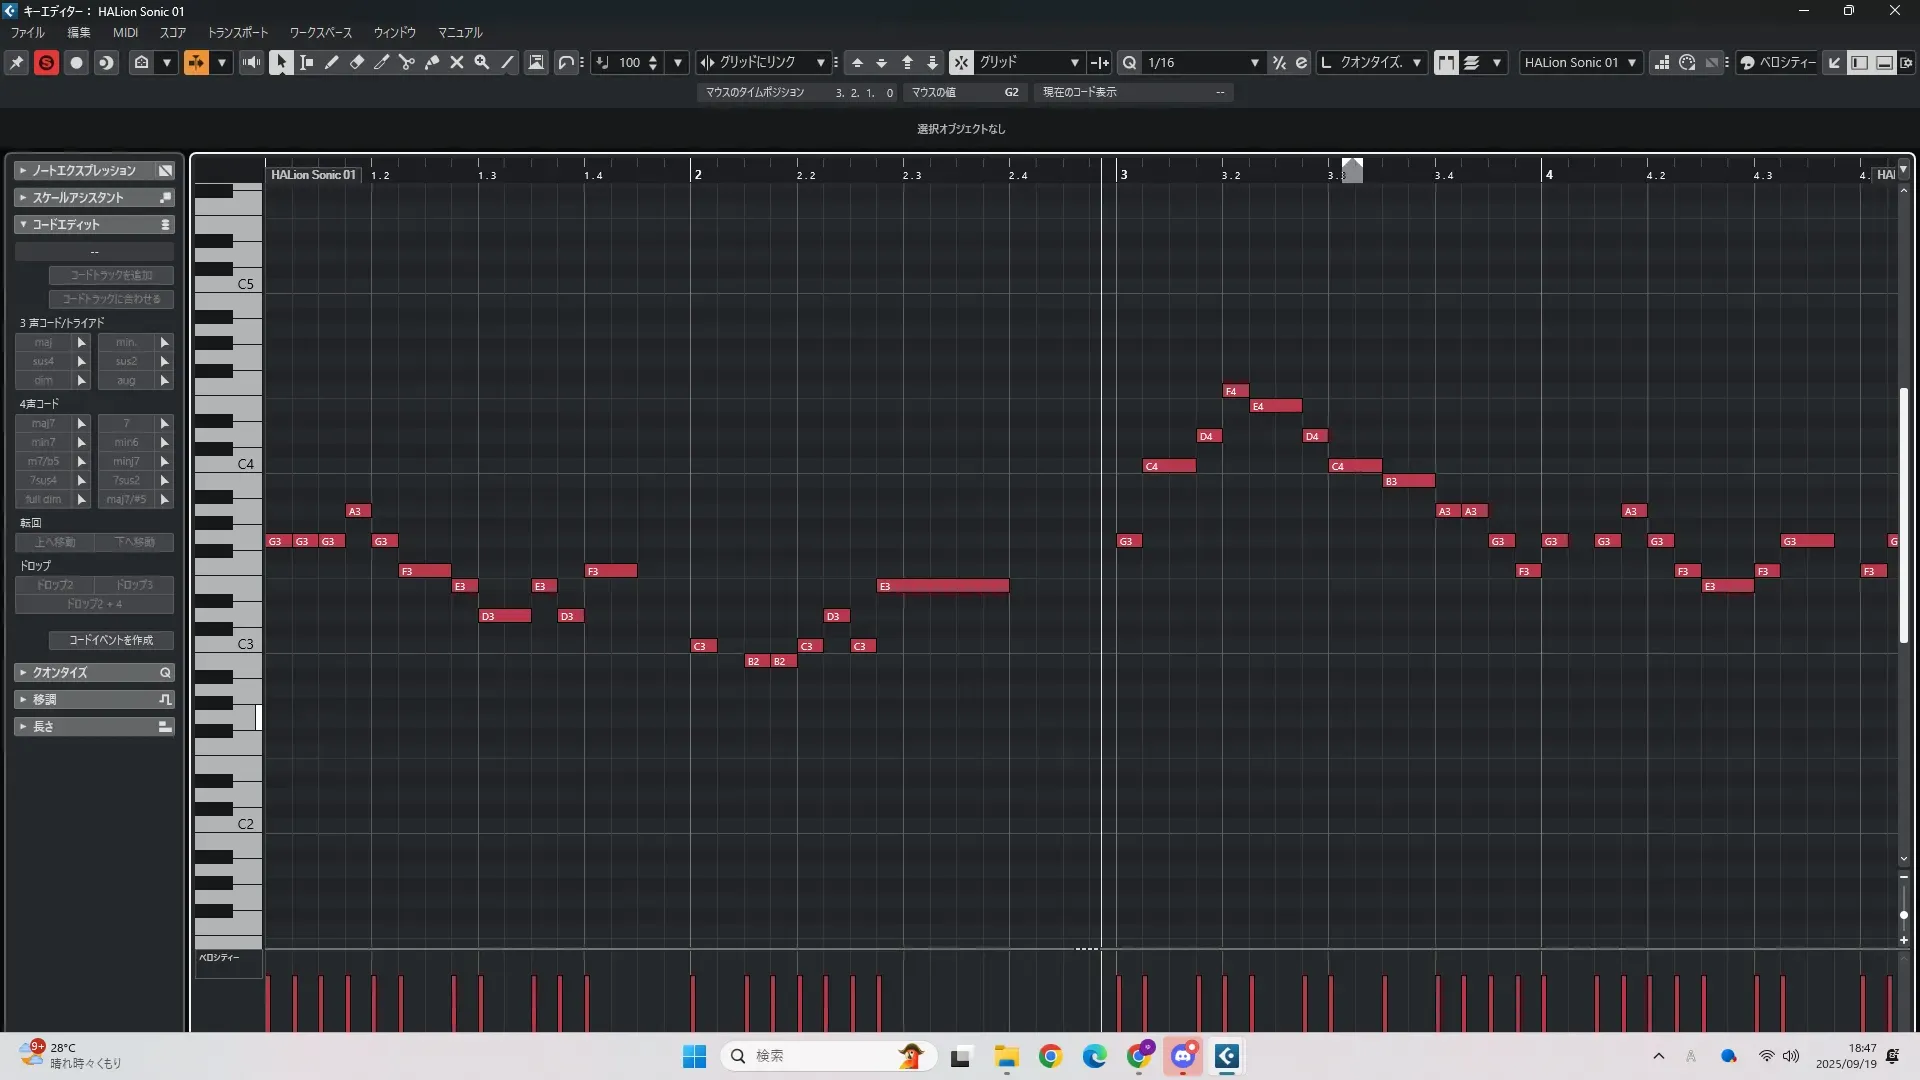Click the editor setup gear icon

coord(1906,62)
